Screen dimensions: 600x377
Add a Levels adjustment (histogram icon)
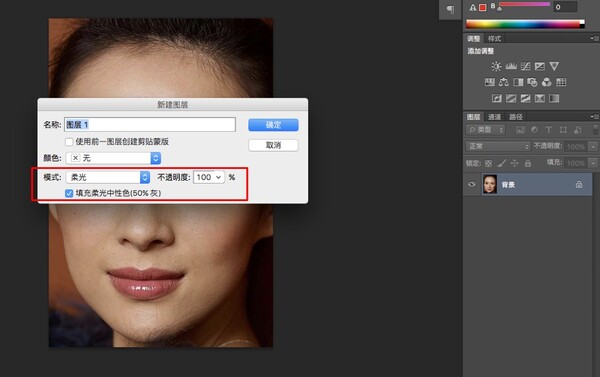[511, 66]
